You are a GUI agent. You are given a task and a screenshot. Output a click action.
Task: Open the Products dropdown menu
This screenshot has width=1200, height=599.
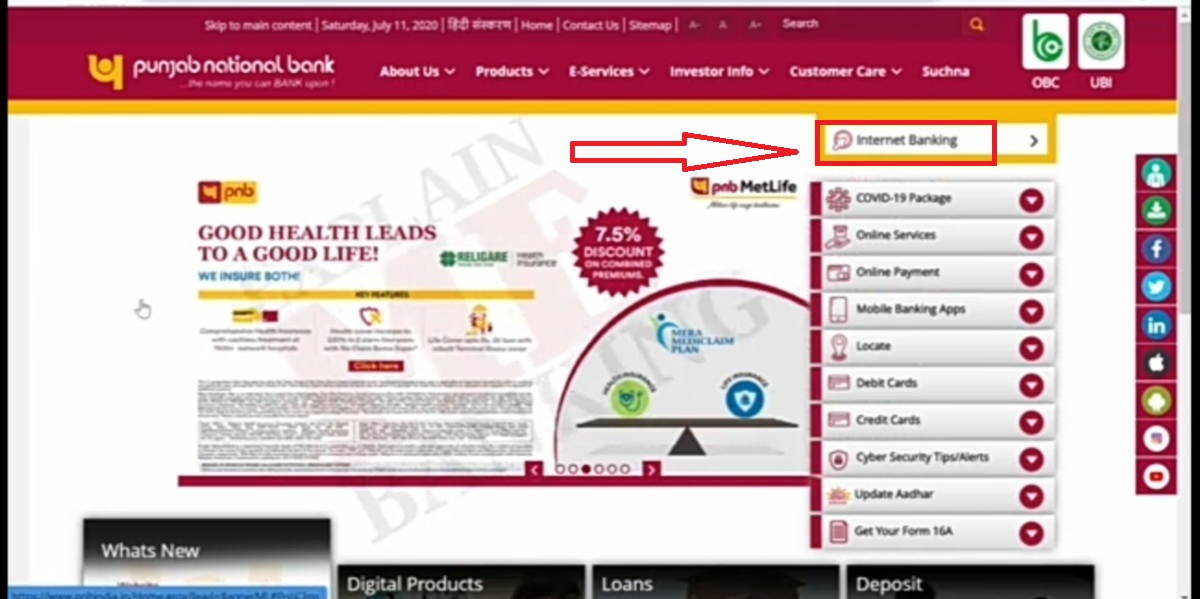pyautogui.click(x=511, y=72)
